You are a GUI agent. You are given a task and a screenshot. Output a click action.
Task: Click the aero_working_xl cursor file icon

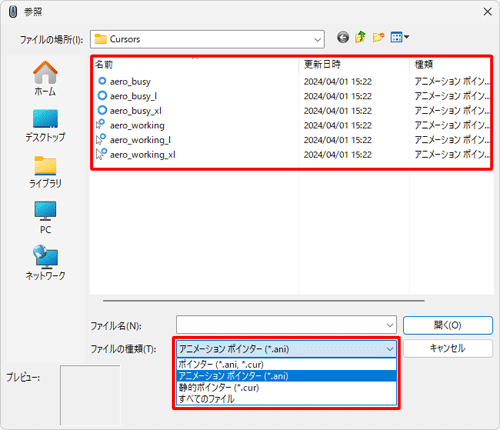[101, 154]
